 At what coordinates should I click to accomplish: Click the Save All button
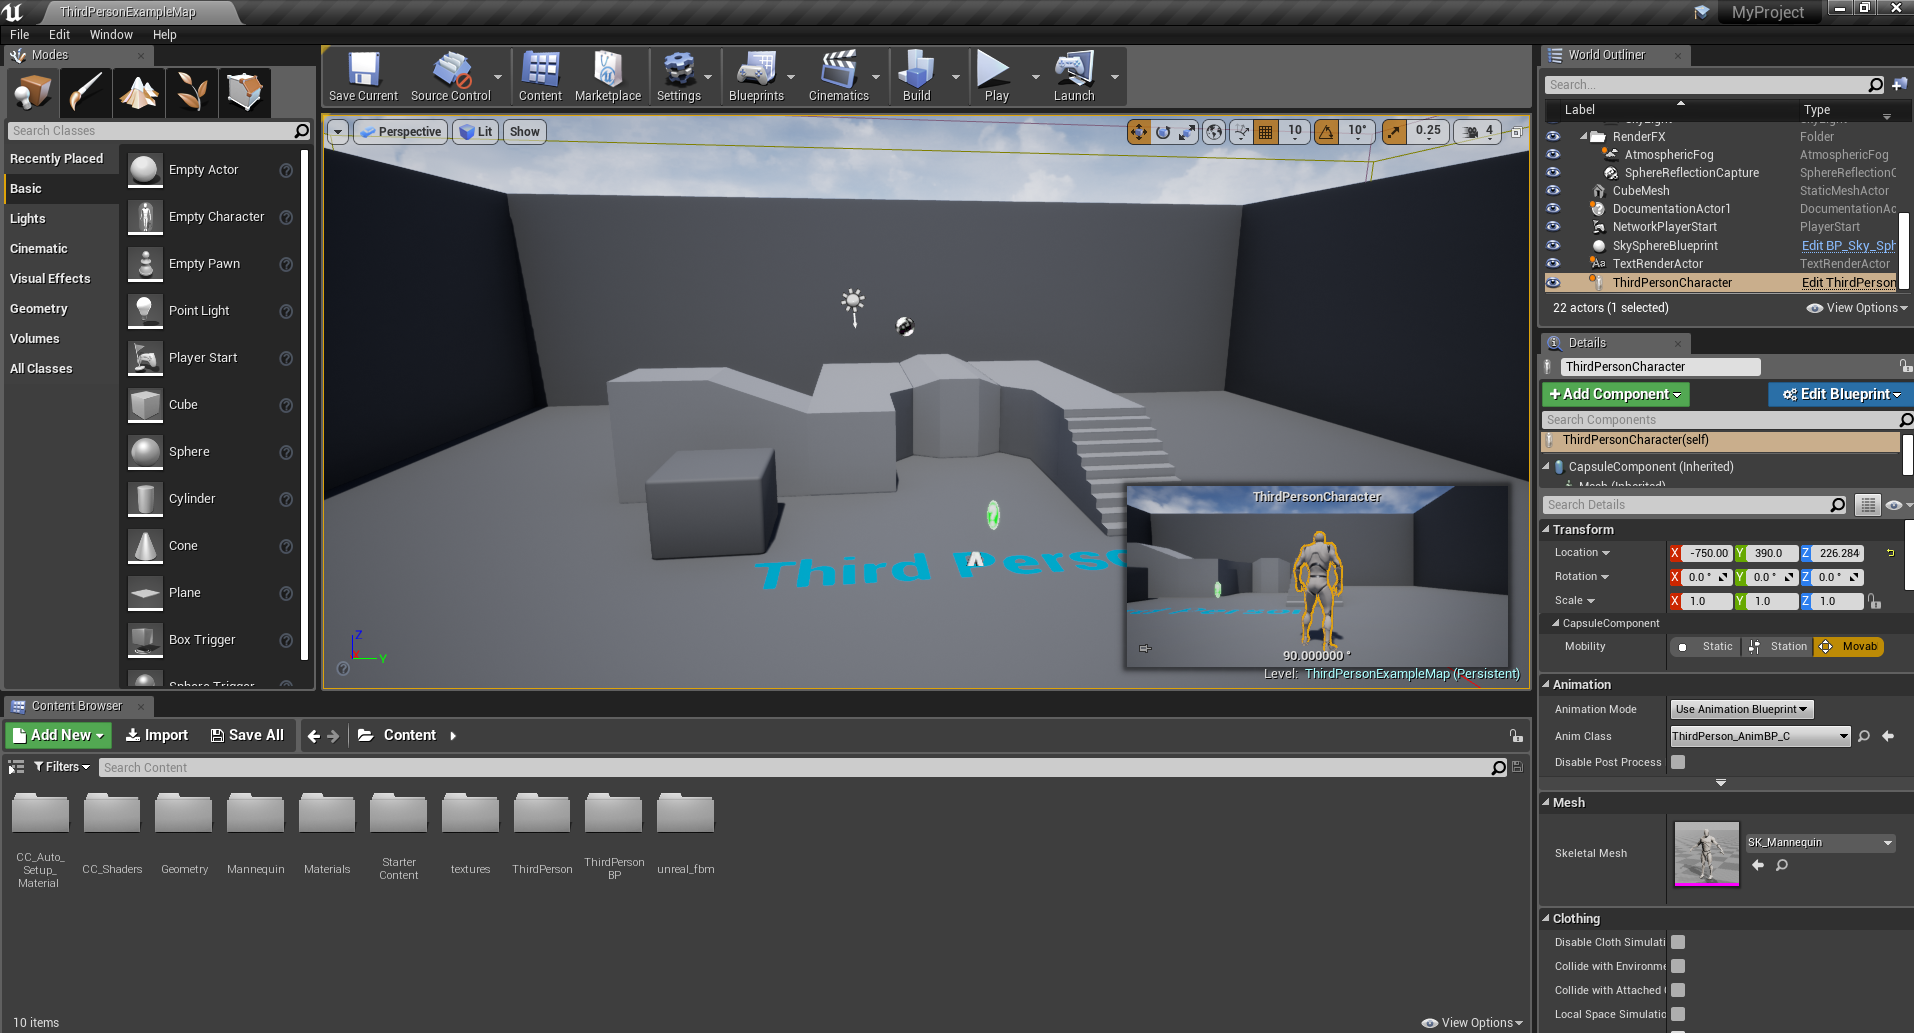pyautogui.click(x=247, y=735)
